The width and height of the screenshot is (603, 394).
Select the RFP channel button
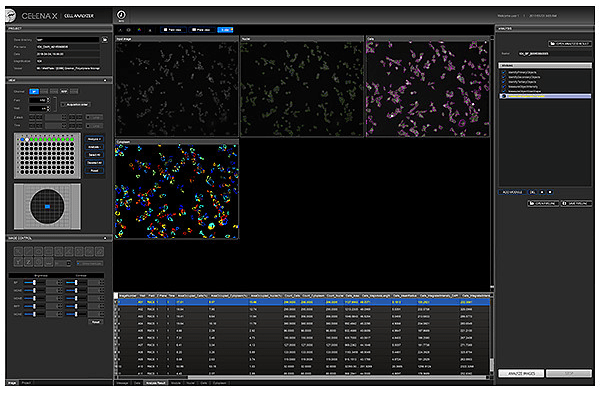pyautogui.click(x=64, y=91)
